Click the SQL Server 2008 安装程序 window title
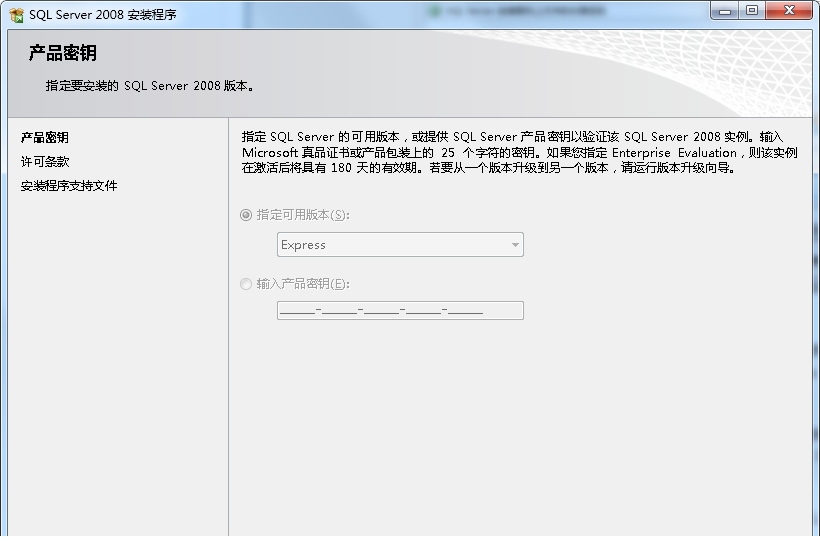 point(102,15)
